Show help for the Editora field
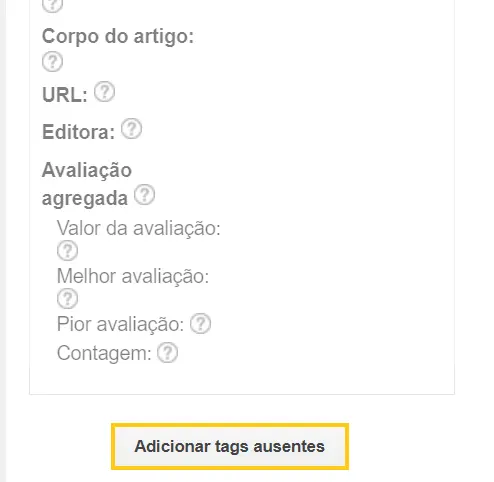494x482 pixels. click(131, 129)
